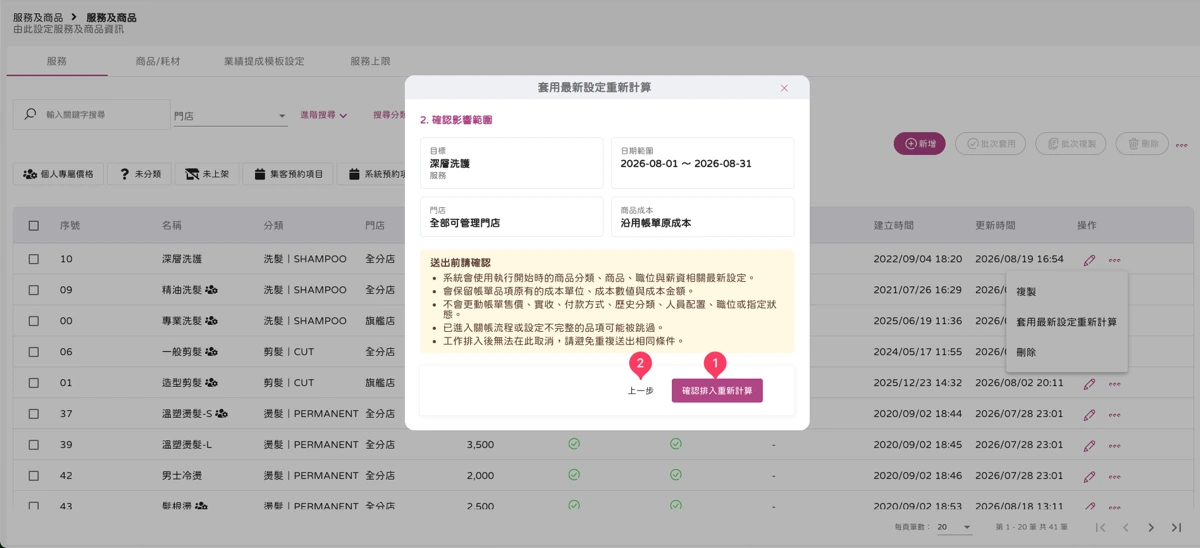Click the 3,500 price cell
This screenshot has height=548, width=1200.
click(x=480, y=445)
